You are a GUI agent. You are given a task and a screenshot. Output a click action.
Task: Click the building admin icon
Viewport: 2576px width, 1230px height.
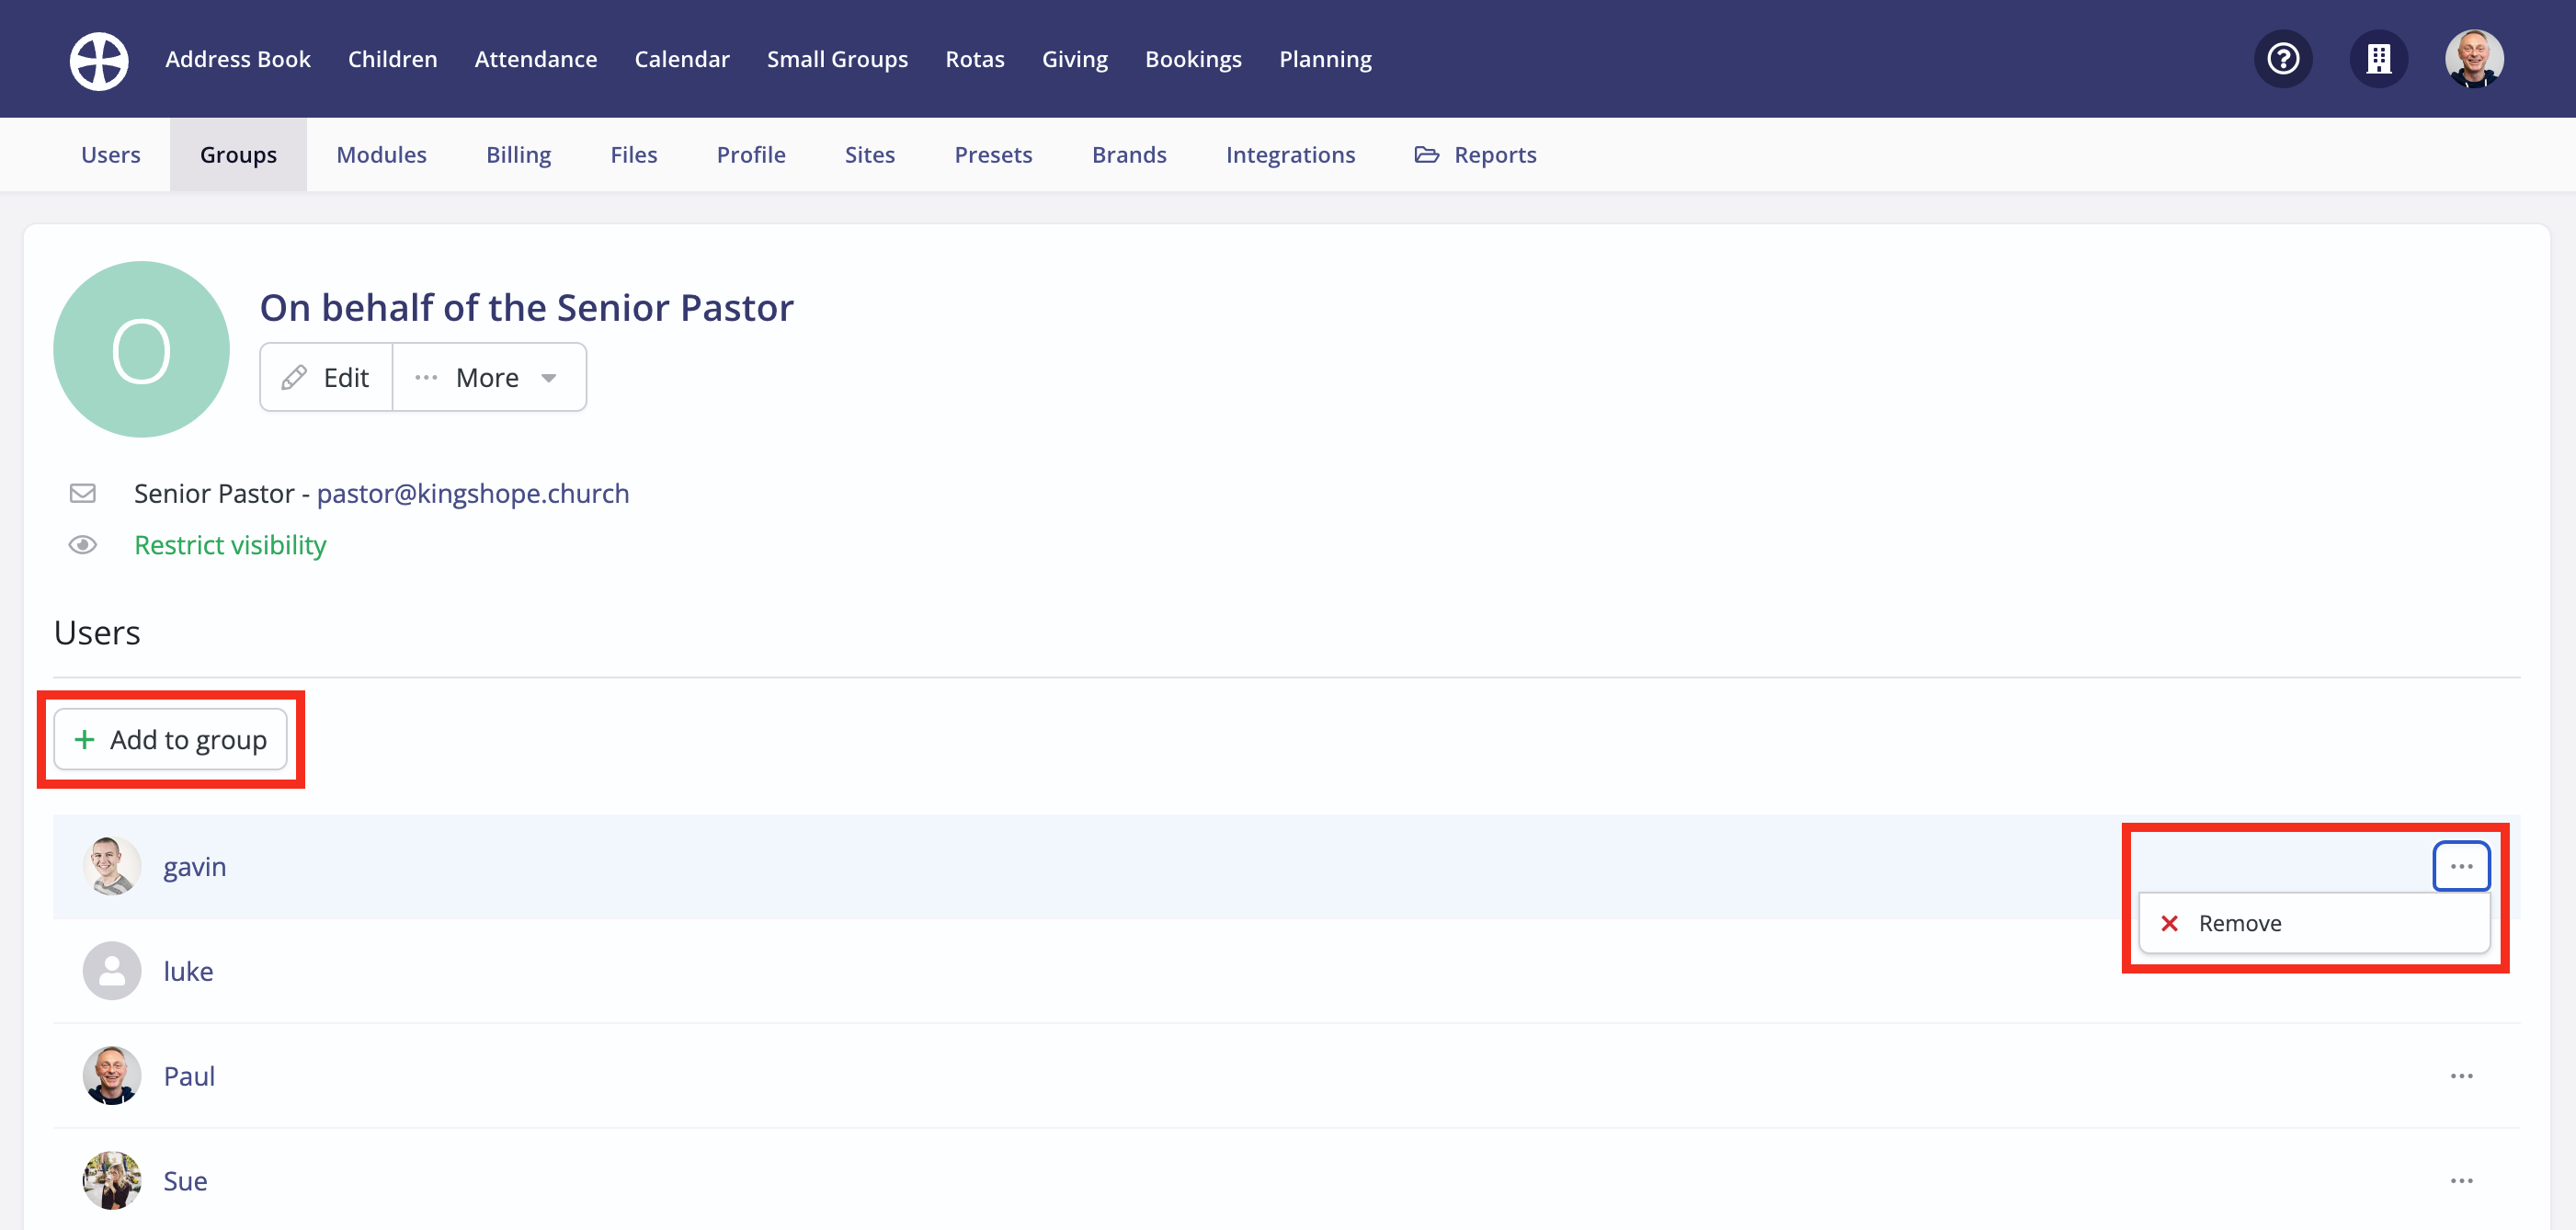coord(2379,59)
